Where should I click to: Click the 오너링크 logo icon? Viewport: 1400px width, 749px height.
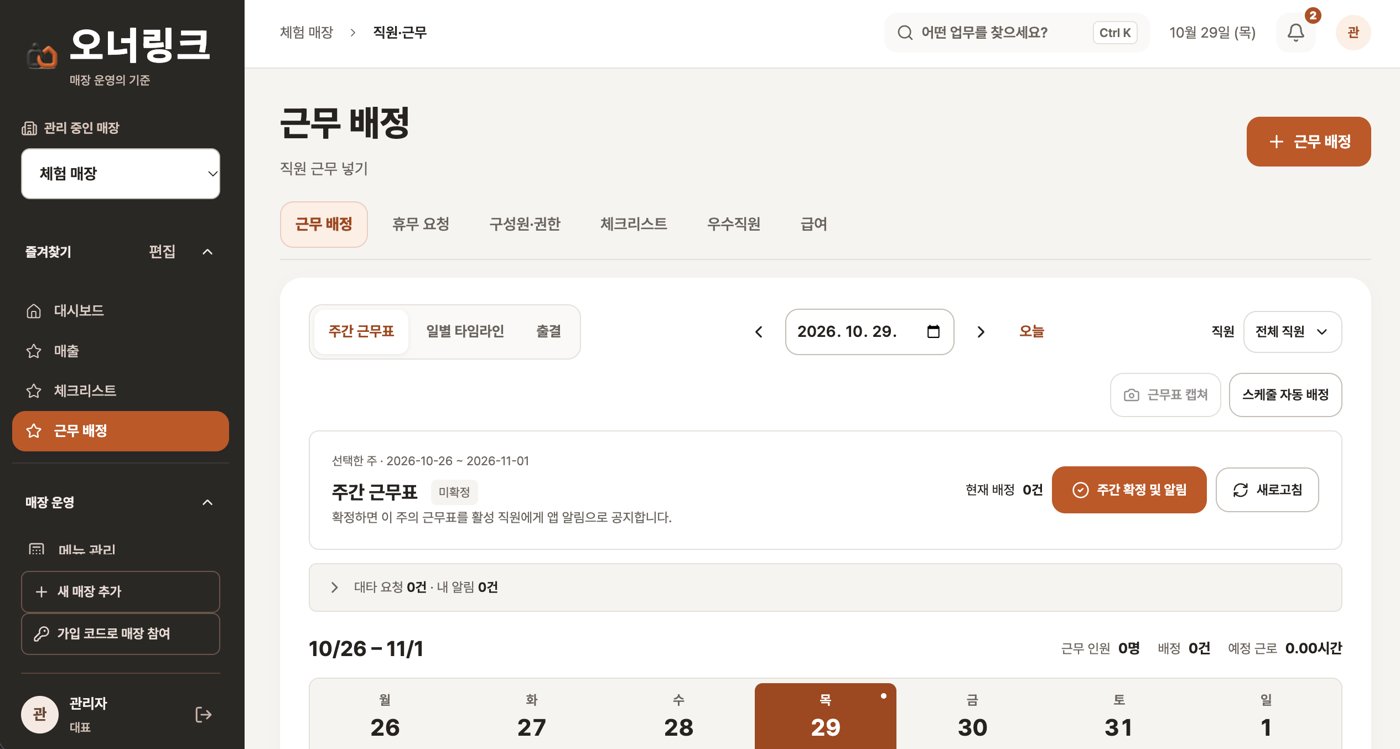(x=42, y=55)
